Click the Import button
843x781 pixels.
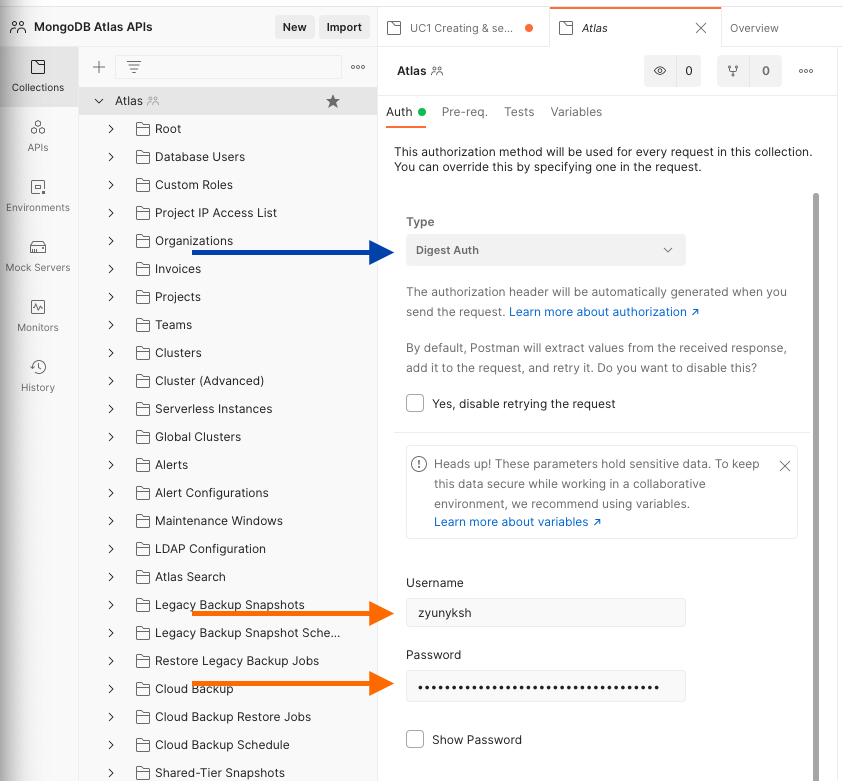(344, 27)
